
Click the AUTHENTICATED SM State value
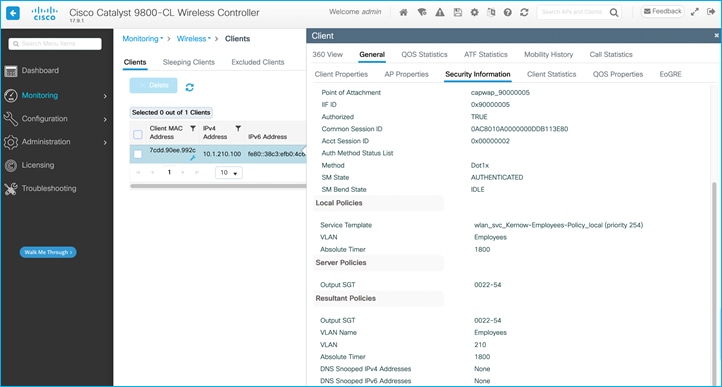click(497, 177)
